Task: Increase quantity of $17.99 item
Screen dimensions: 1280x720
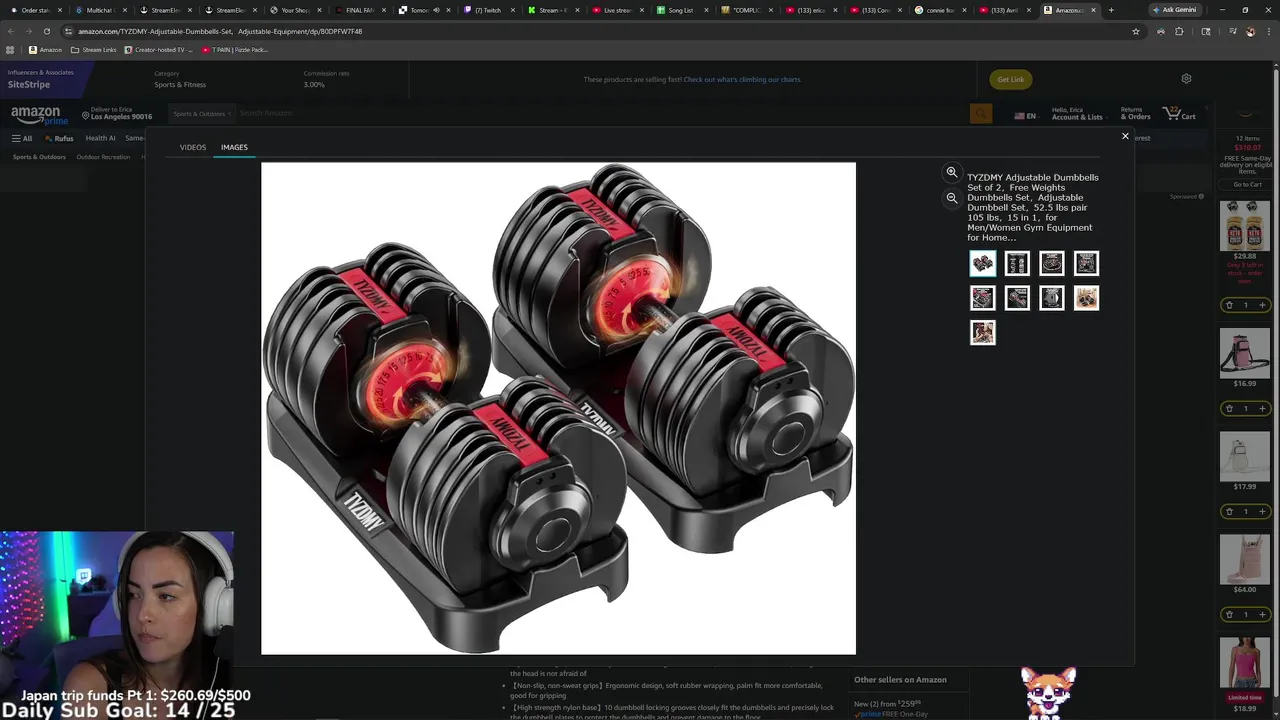Action: 1262,511
